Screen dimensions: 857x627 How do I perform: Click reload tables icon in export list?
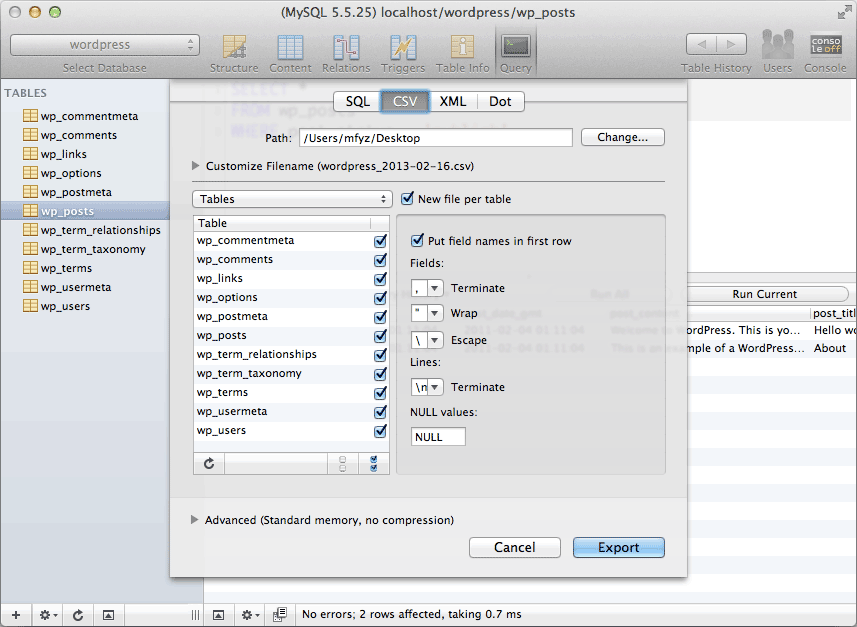click(209, 464)
